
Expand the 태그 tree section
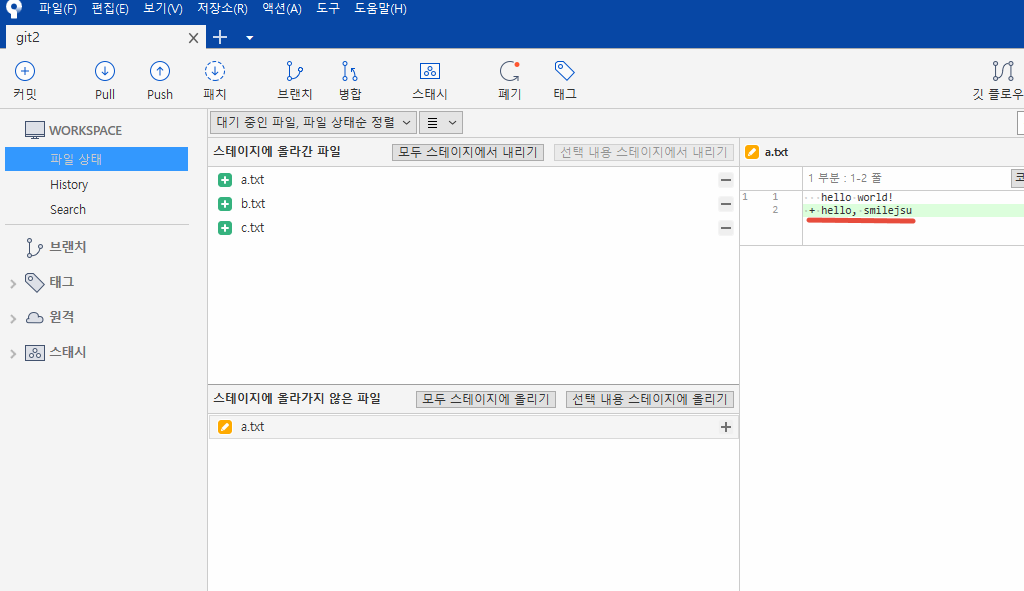13,283
